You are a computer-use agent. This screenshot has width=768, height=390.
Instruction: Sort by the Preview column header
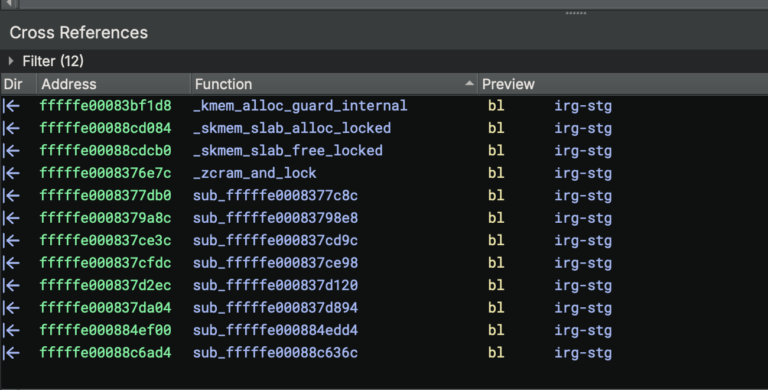pyautogui.click(x=623, y=84)
